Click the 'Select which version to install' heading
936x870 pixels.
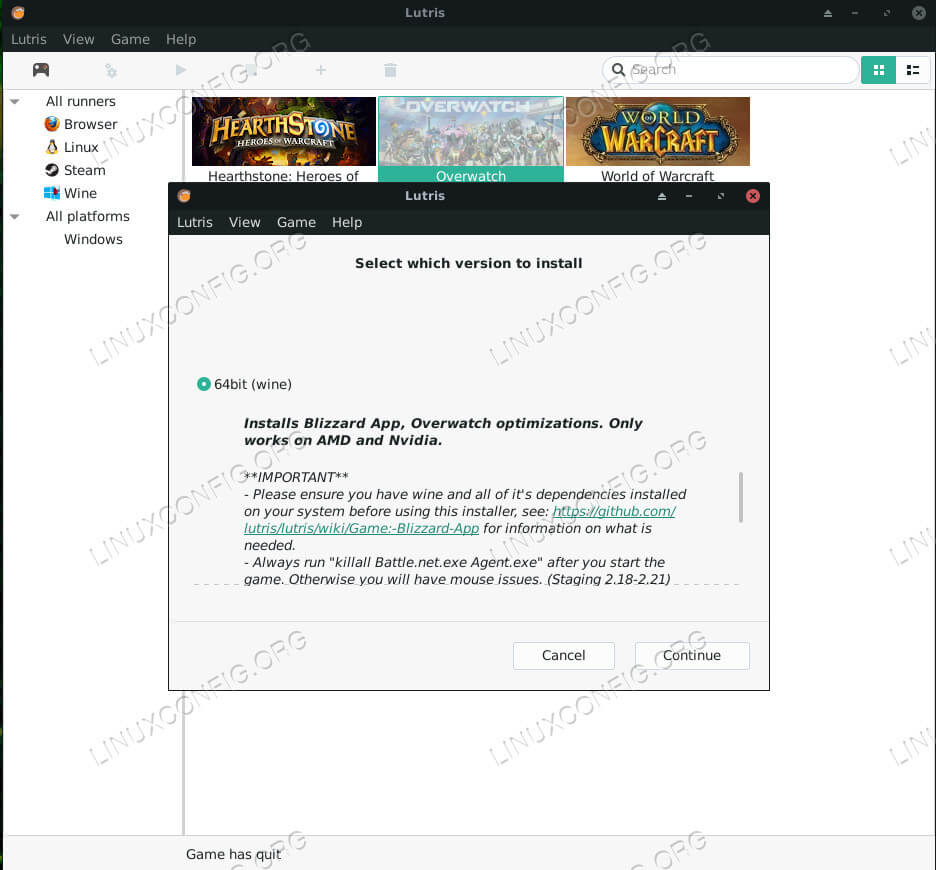(469, 263)
